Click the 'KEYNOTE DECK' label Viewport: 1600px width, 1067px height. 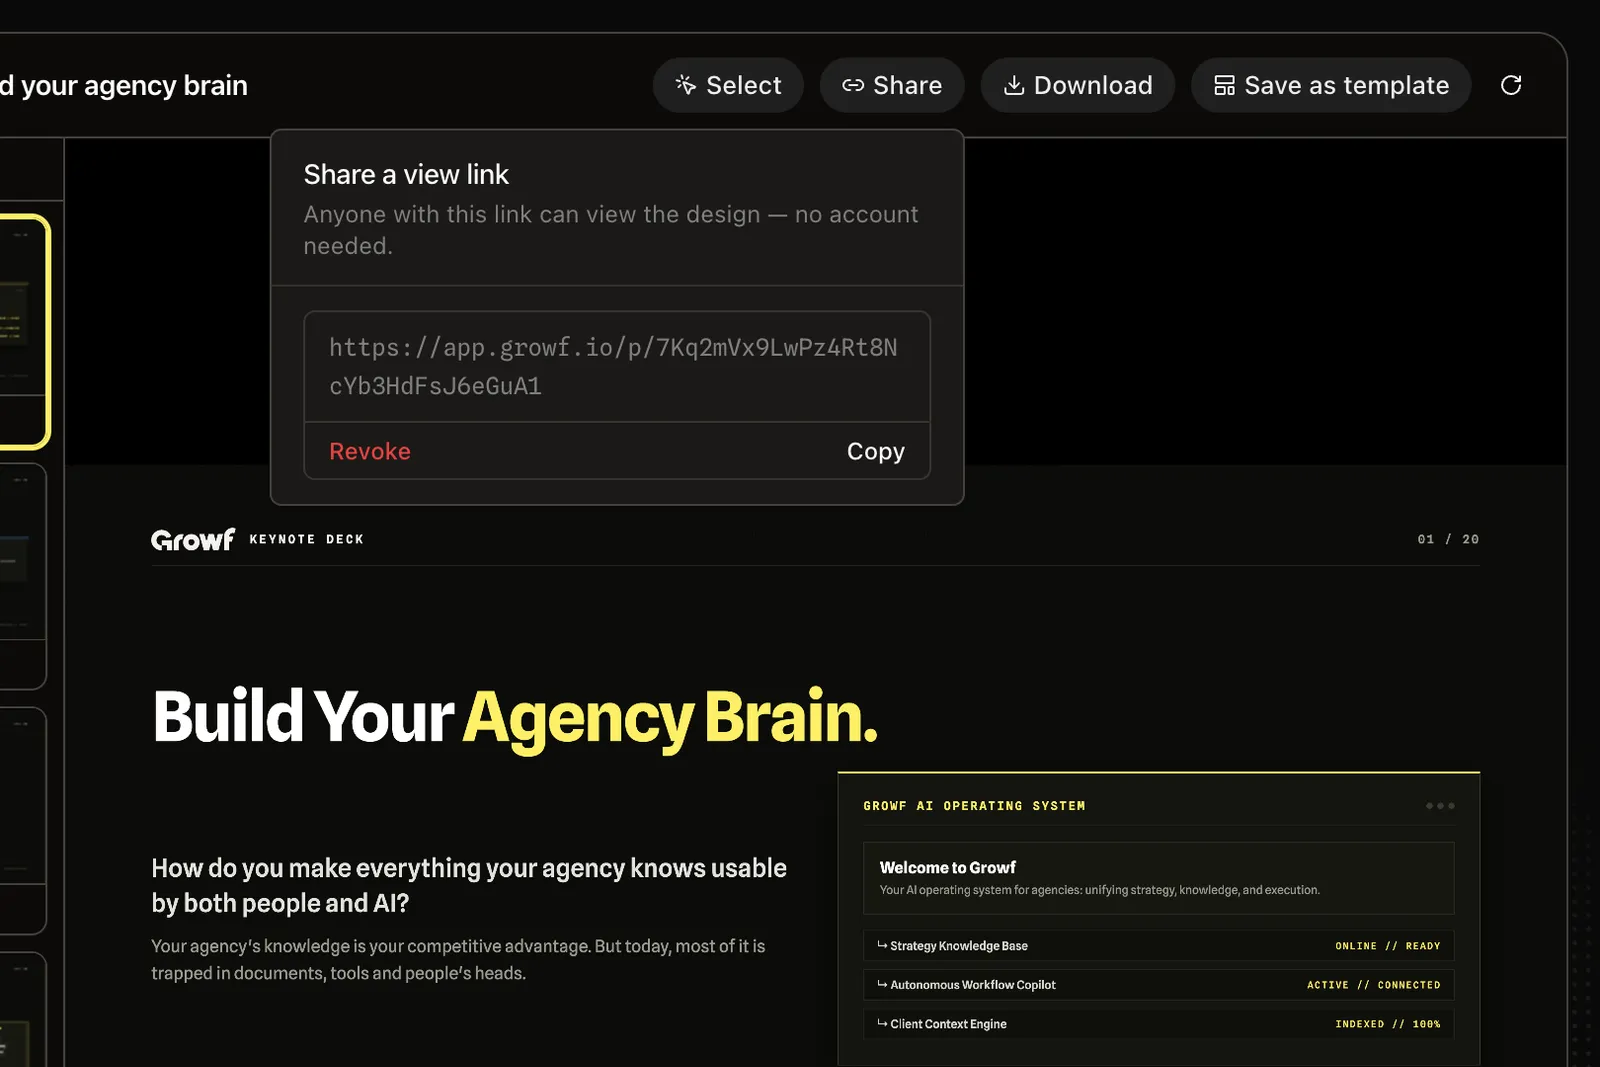(306, 539)
